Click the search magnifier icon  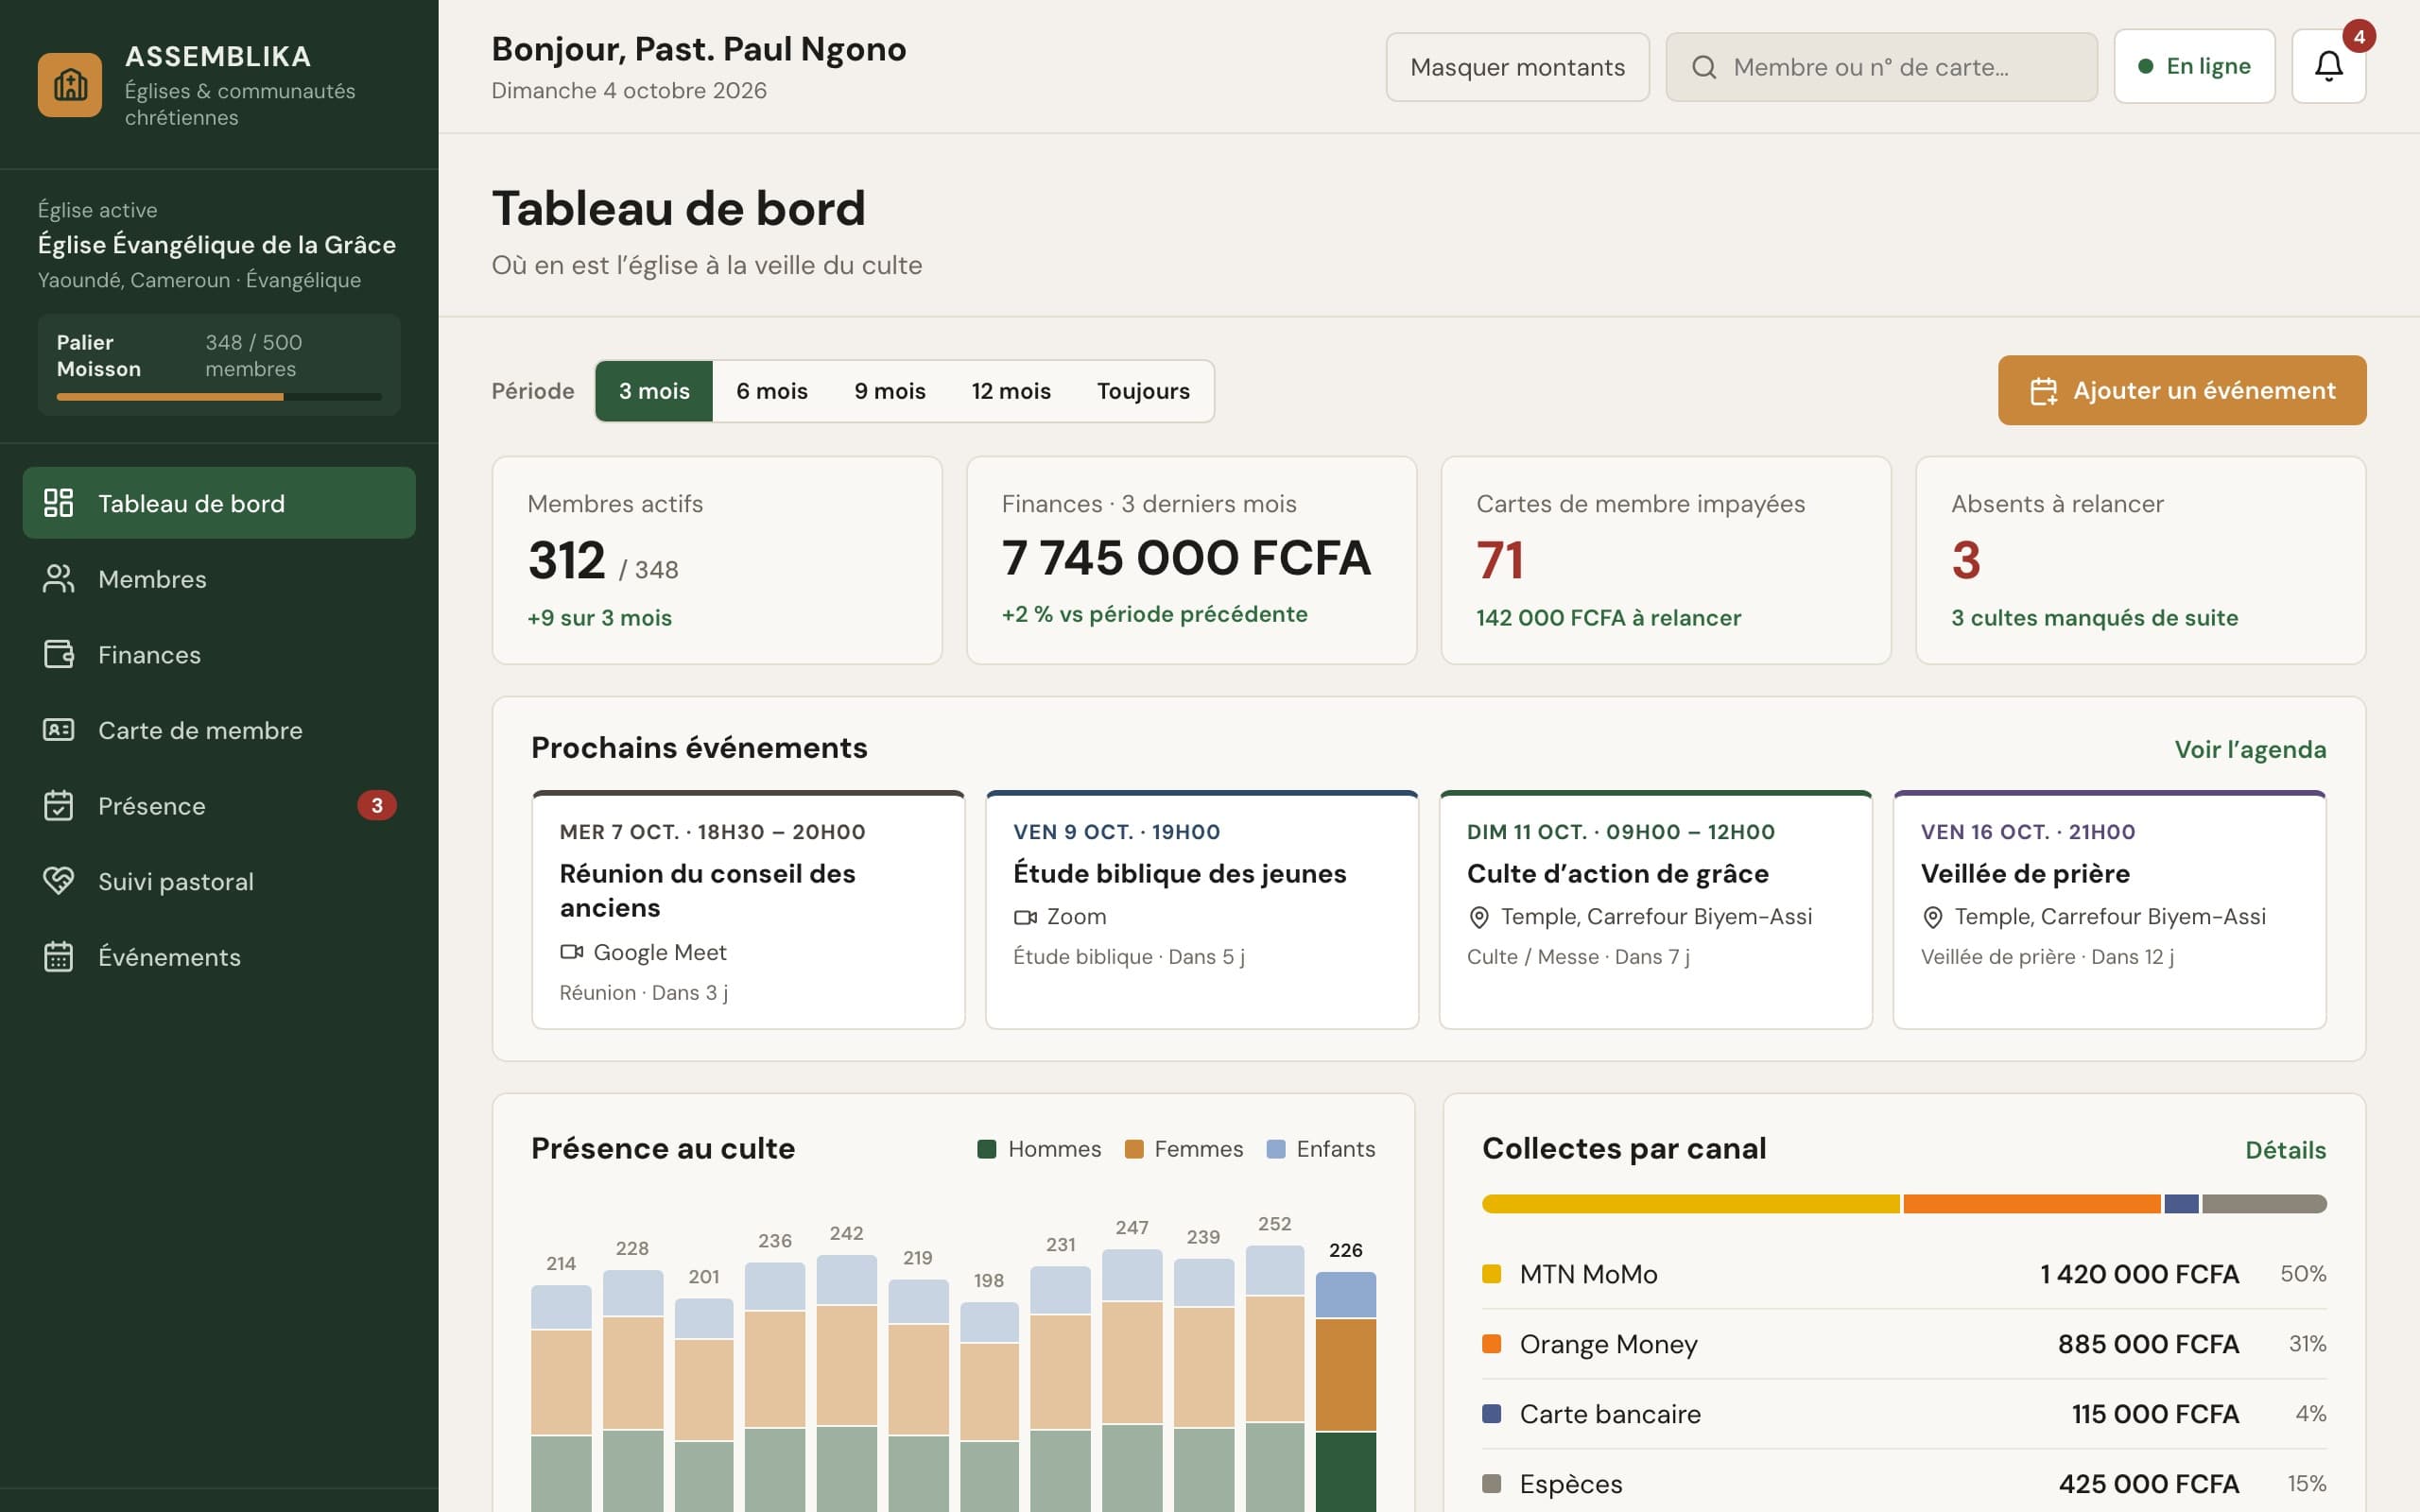(x=1704, y=67)
